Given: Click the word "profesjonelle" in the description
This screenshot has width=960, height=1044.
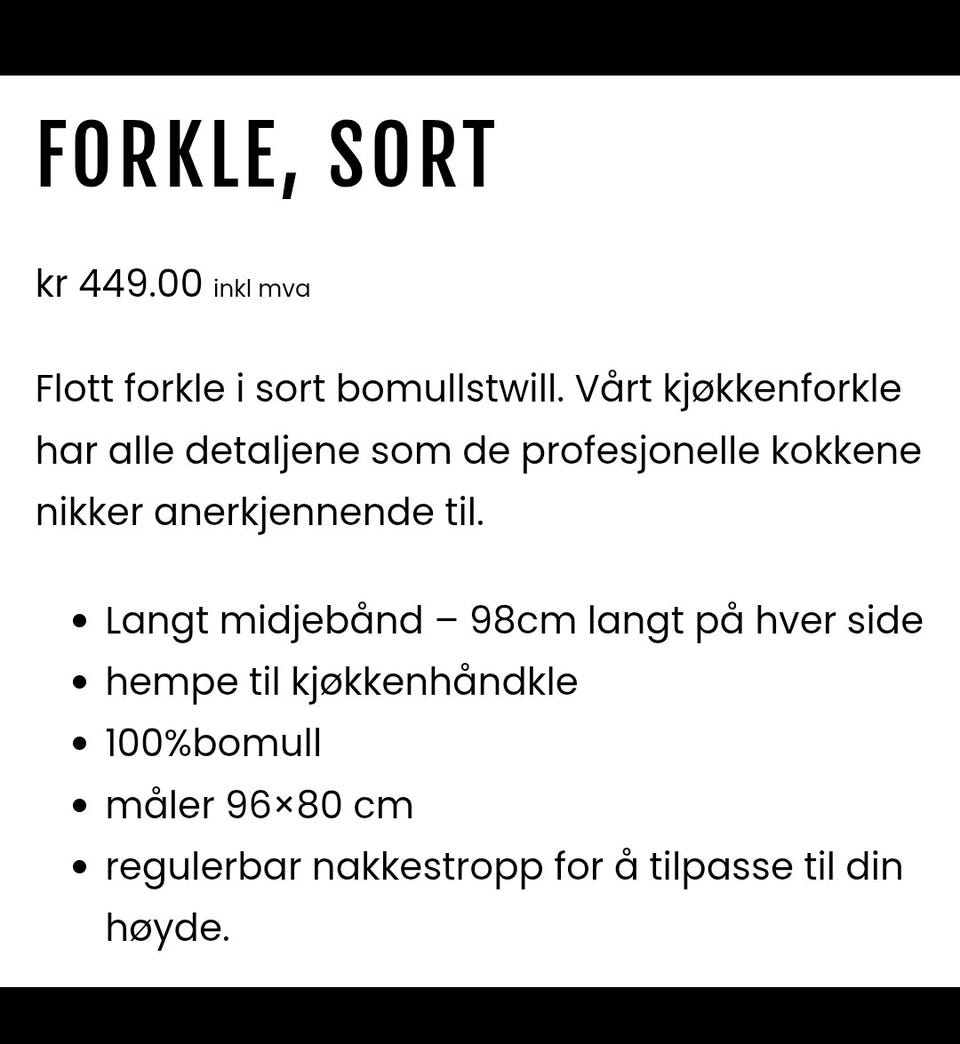Looking at the screenshot, I should (640, 452).
